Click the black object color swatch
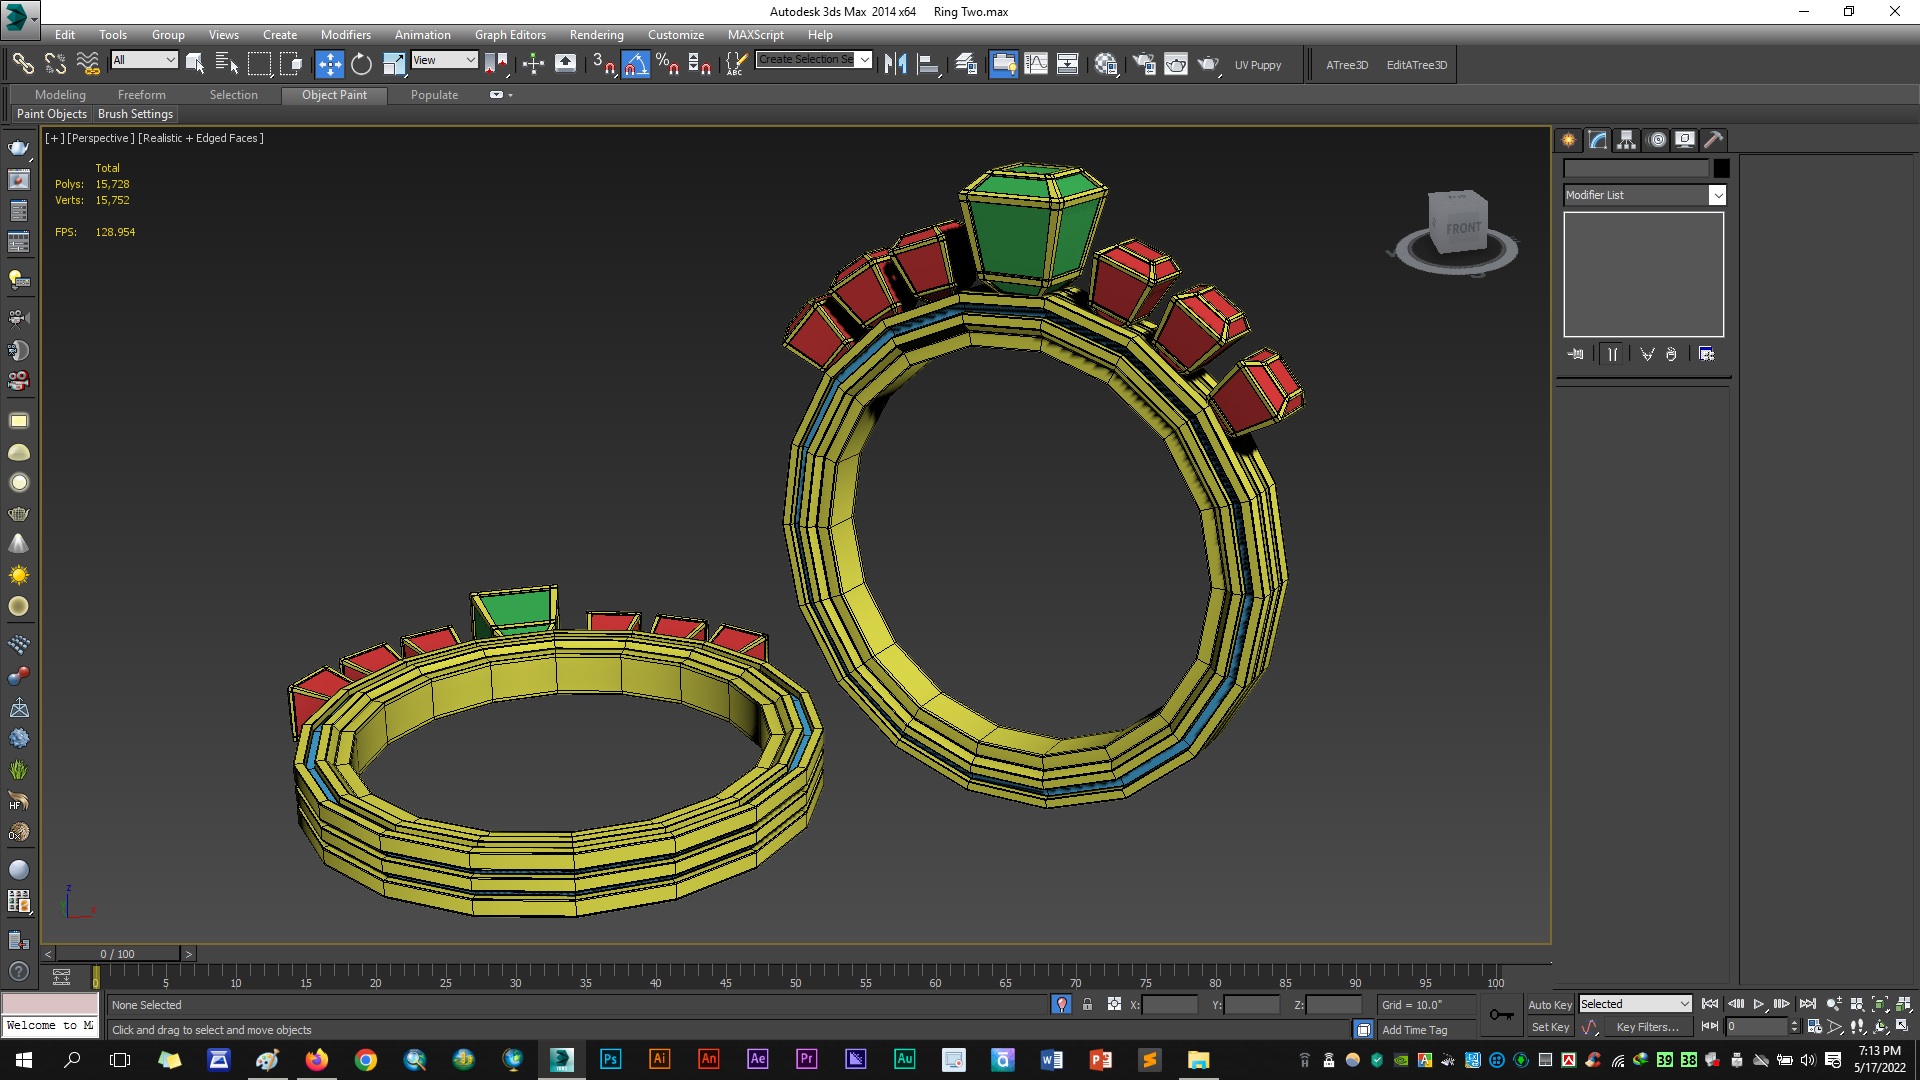The image size is (1920, 1080). point(1721,168)
